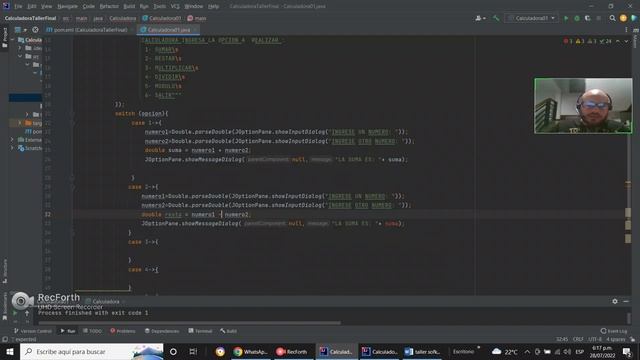Open Windows notification center
Image resolution: width=640 pixels, height=360 pixels.
pyautogui.click(x=627, y=351)
